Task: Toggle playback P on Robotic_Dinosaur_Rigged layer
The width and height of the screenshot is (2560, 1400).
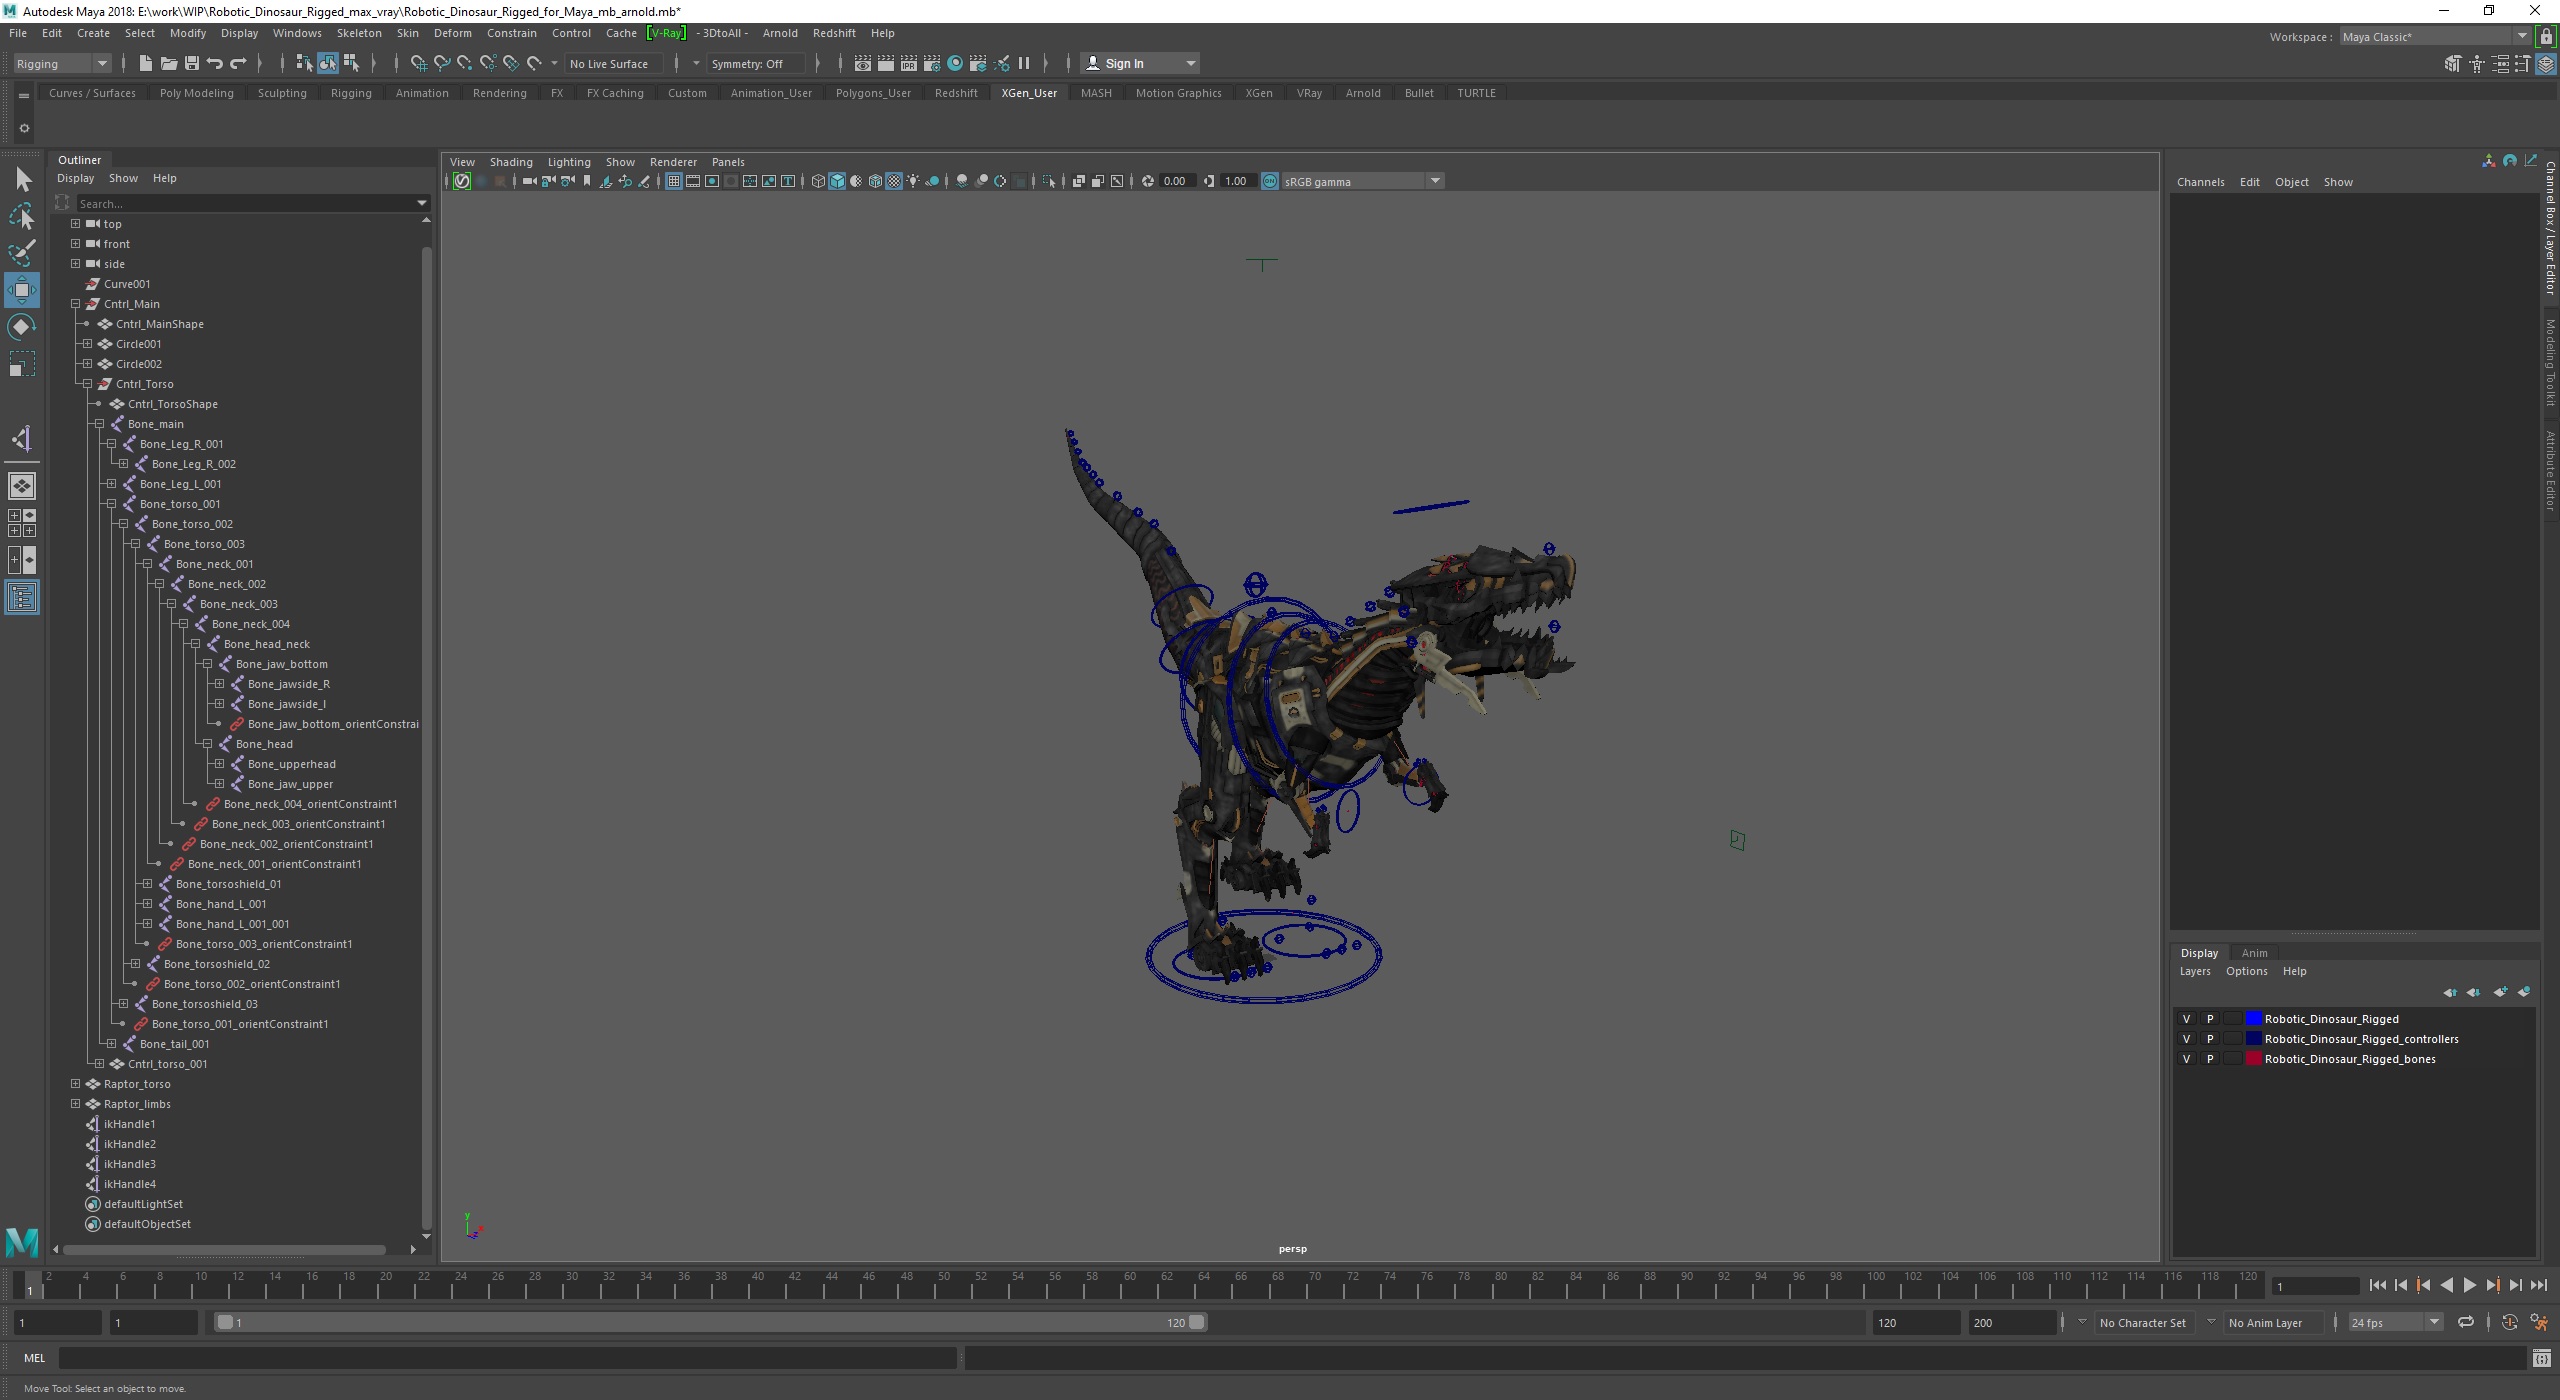Action: click(x=2210, y=1019)
